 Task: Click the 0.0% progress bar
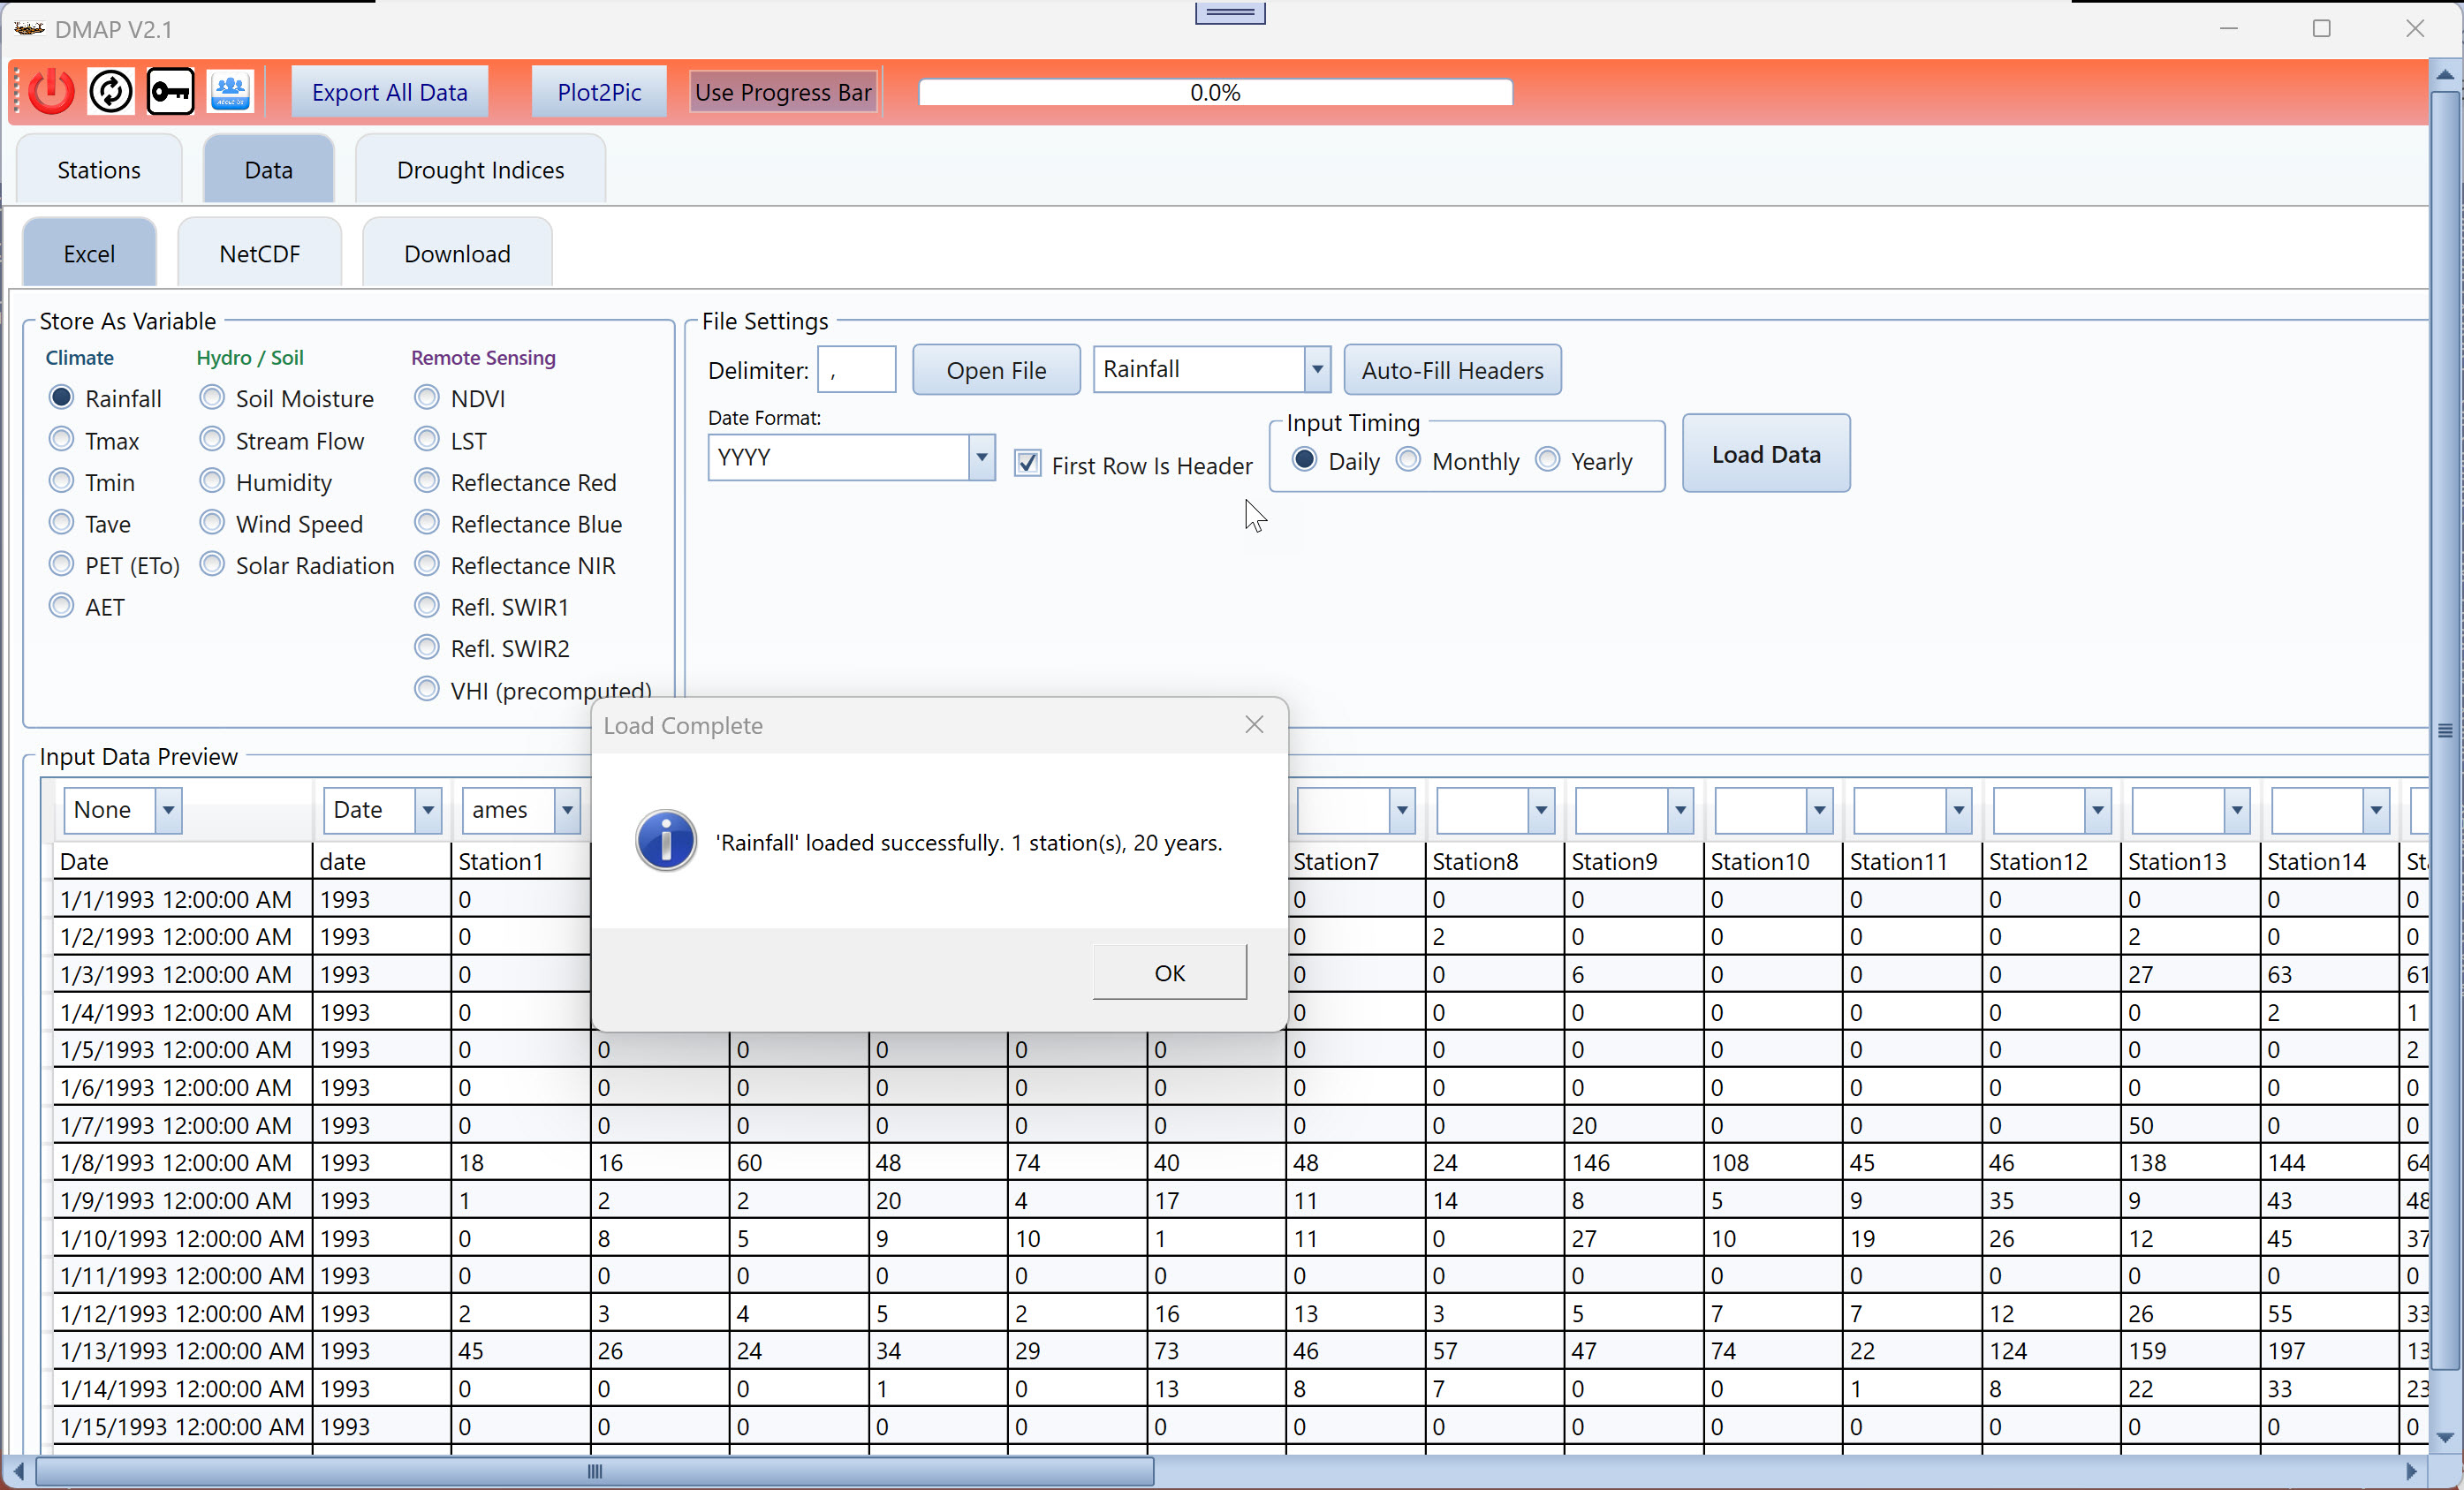1215,92
